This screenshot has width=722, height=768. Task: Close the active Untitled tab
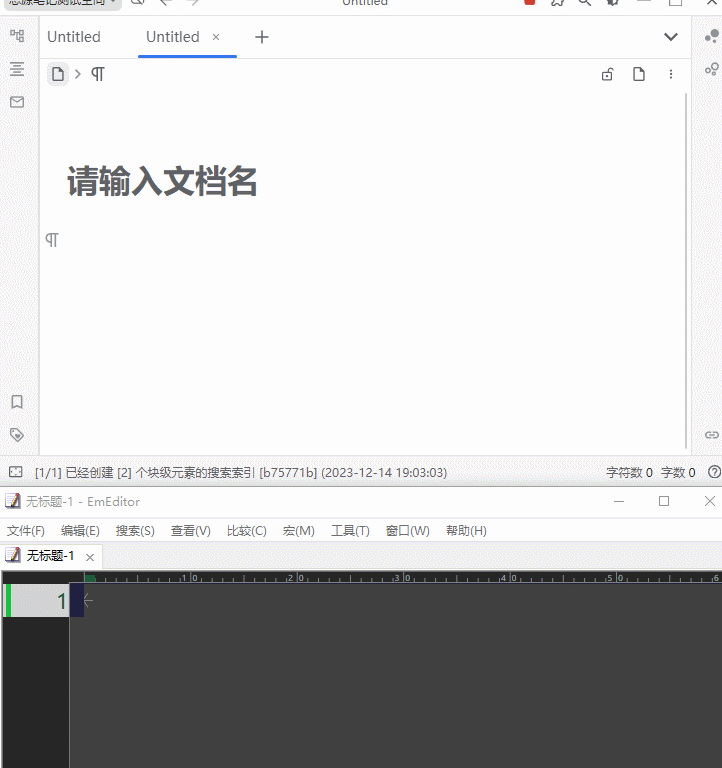216,37
